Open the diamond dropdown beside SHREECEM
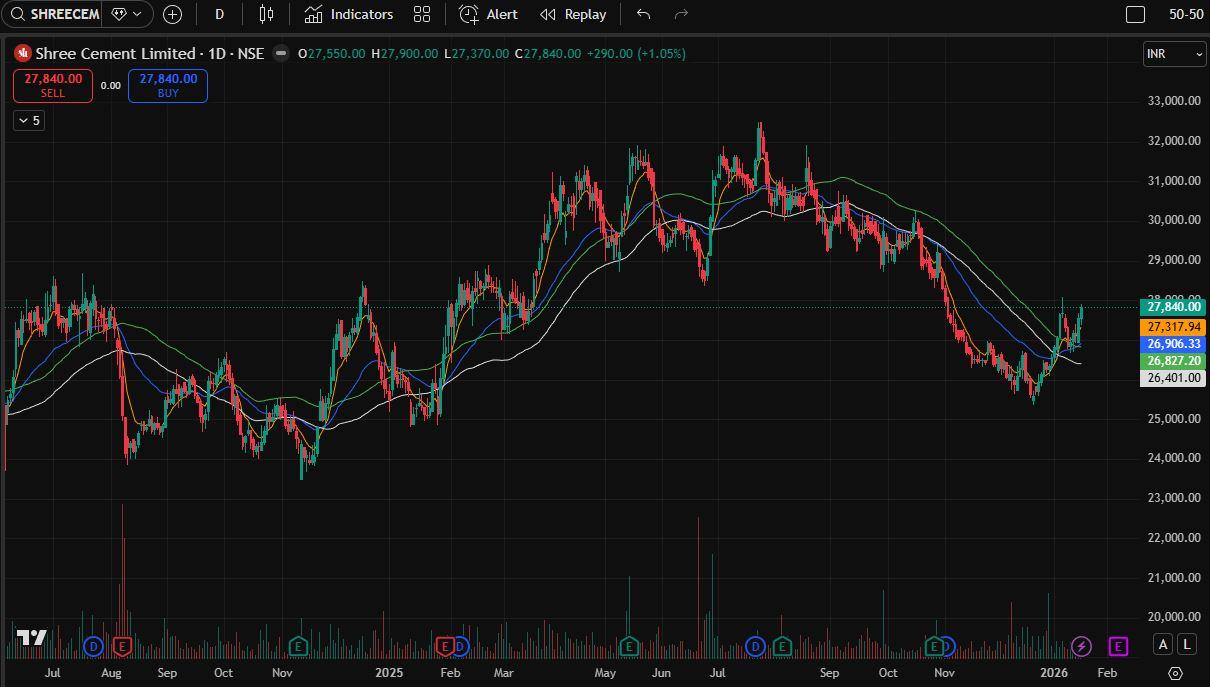 pos(127,14)
